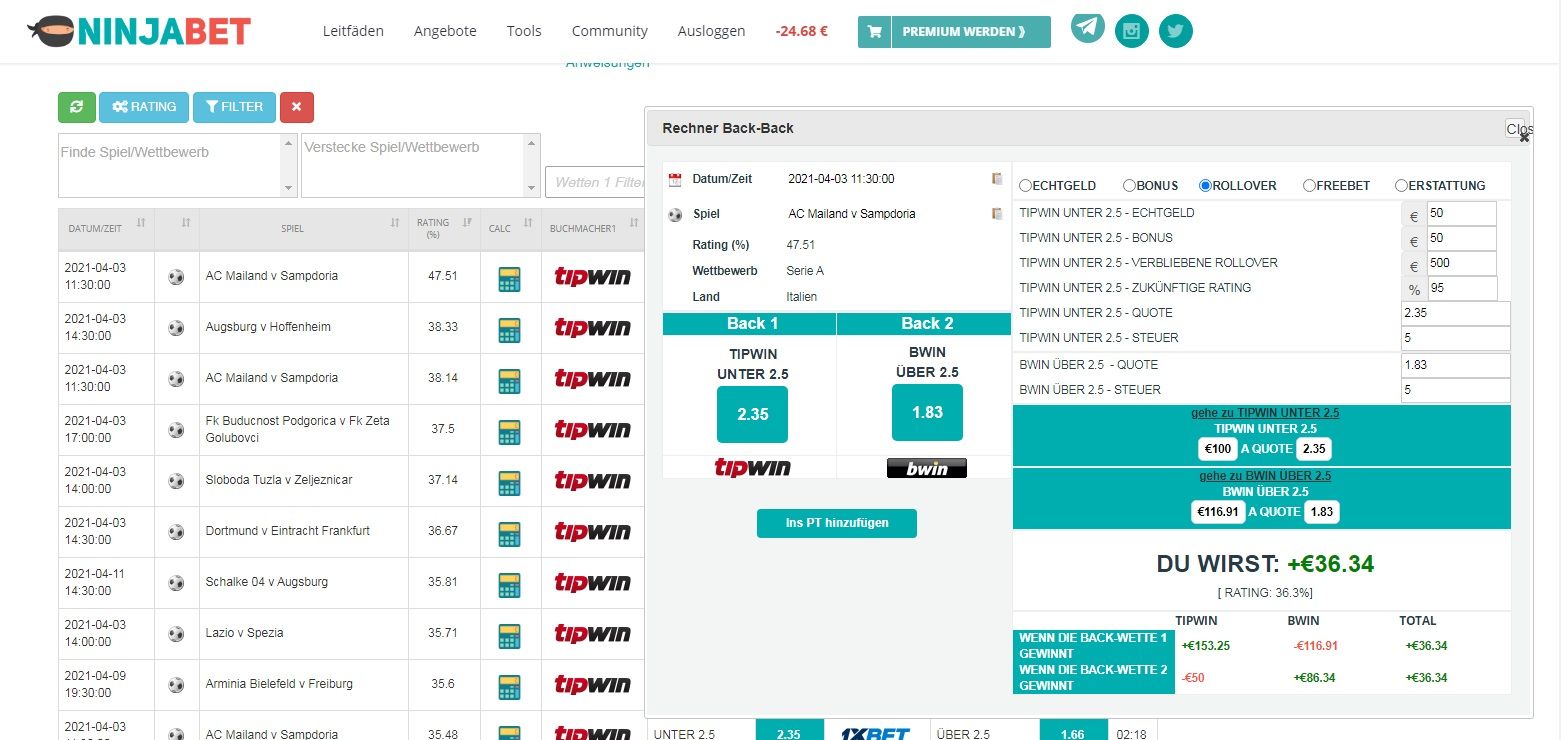This screenshot has width=1561, height=740.
Task: Select the ERSTATTUNG radio option
Action: tap(1401, 186)
